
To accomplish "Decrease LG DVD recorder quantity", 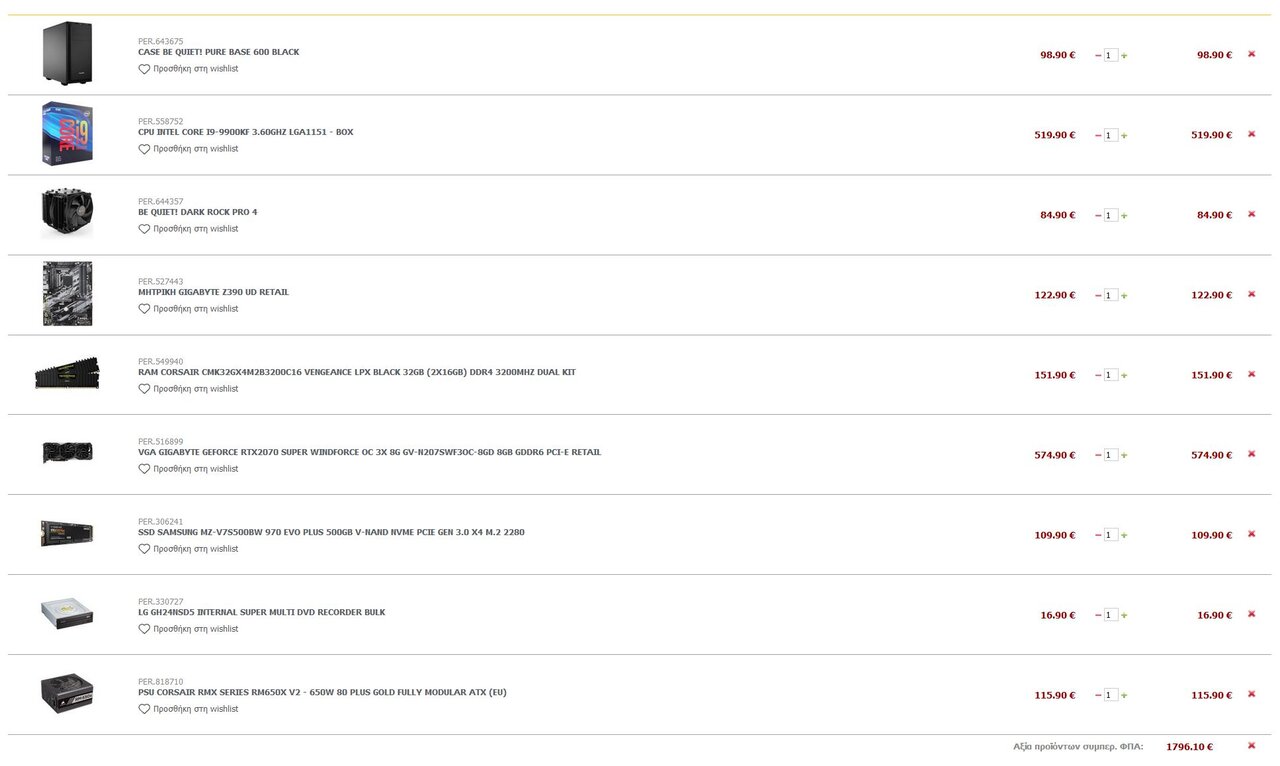I will point(1098,616).
